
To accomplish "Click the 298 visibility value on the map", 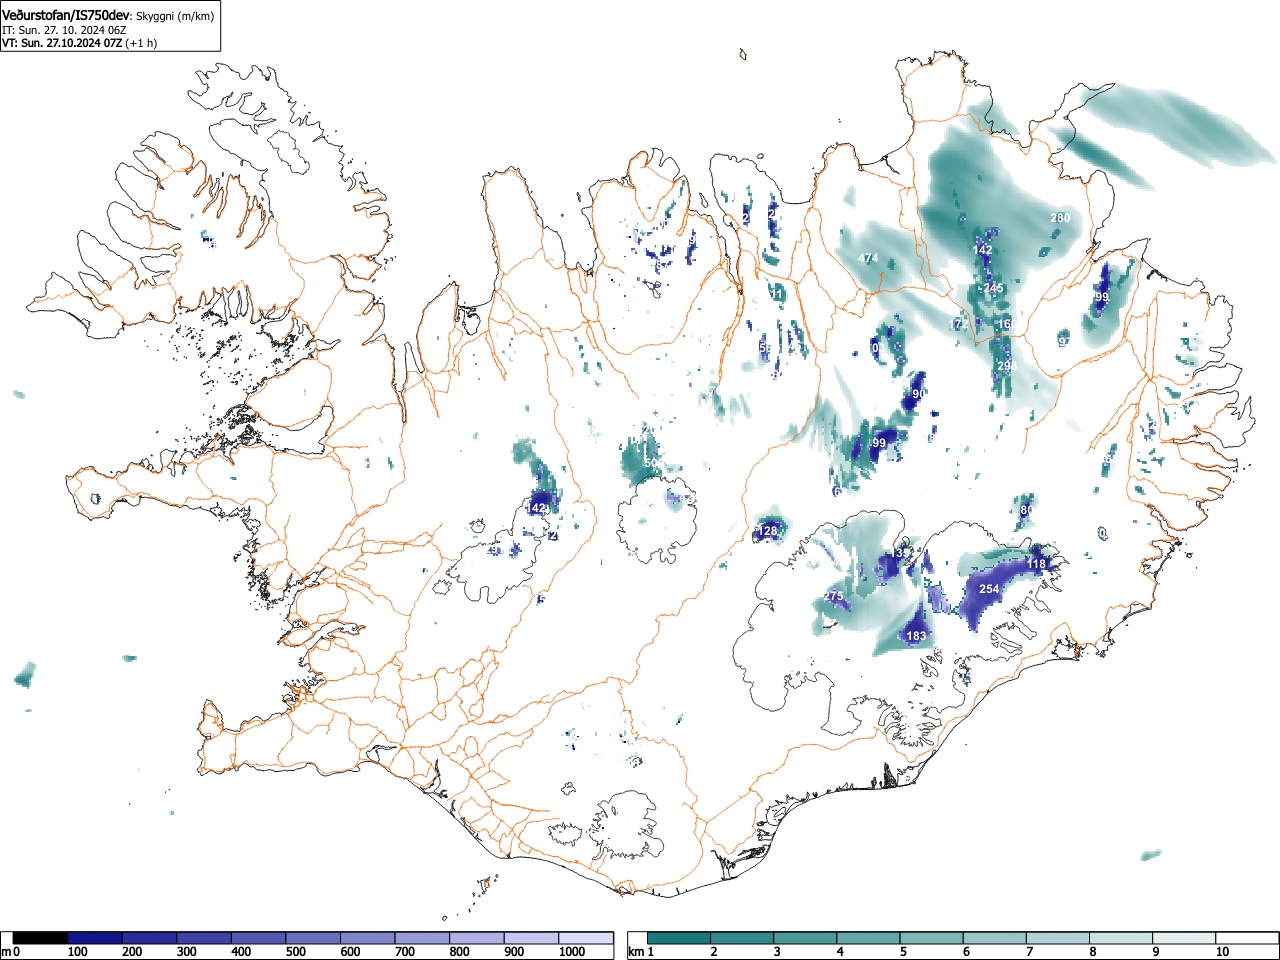I will (x=1007, y=366).
